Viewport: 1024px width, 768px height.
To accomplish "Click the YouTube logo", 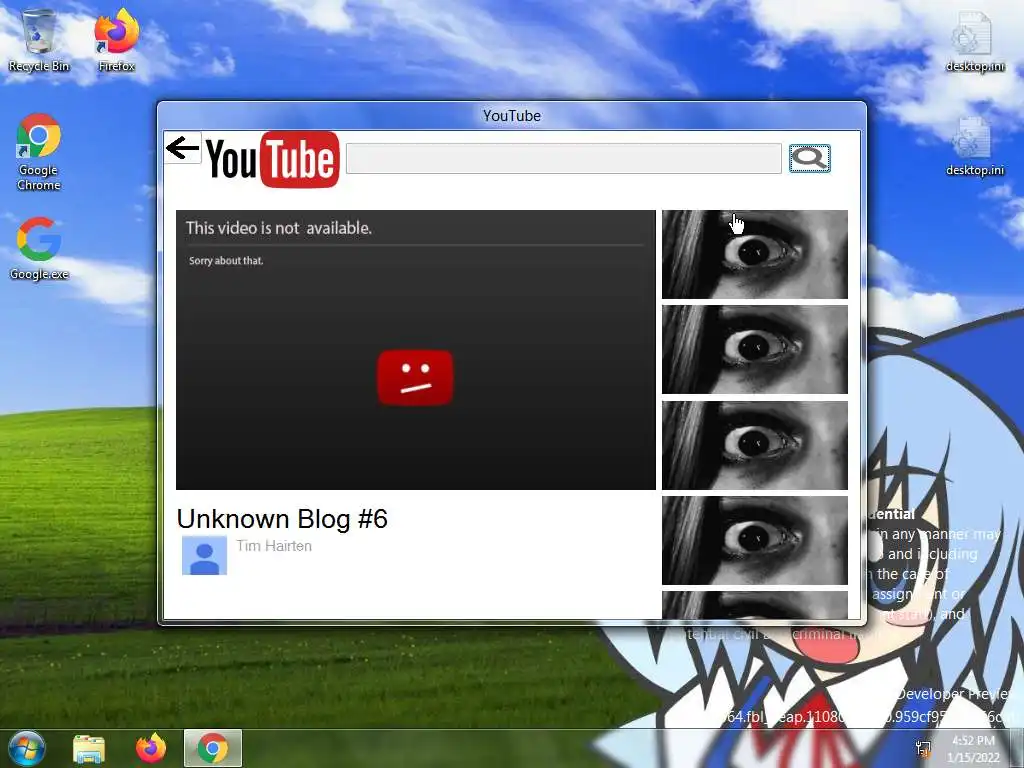I will click(273, 159).
